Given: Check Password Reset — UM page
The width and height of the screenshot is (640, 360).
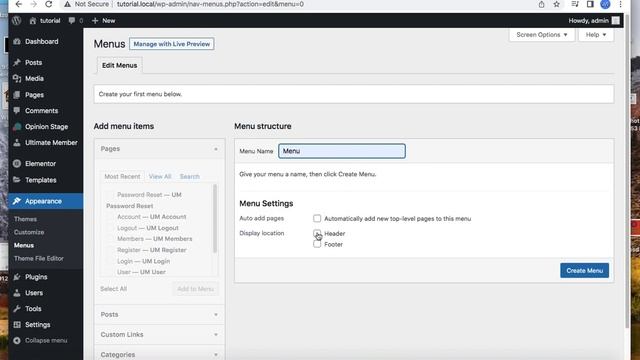Looking at the screenshot, I should coord(111,195).
